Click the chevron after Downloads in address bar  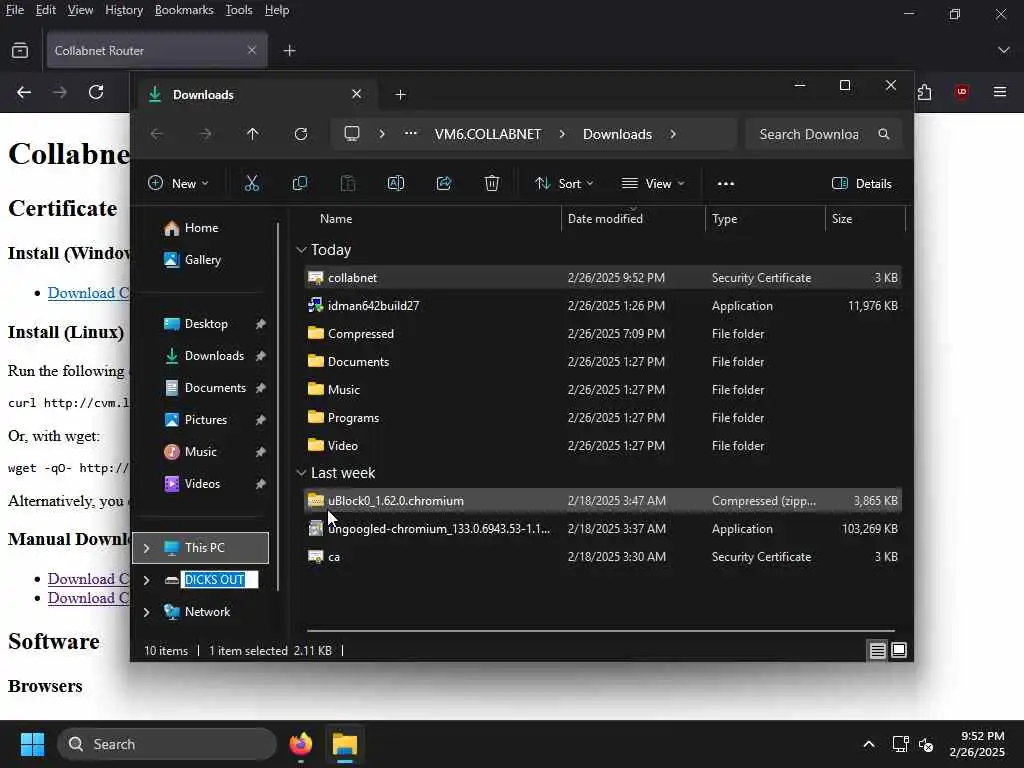pyautogui.click(x=673, y=134)
